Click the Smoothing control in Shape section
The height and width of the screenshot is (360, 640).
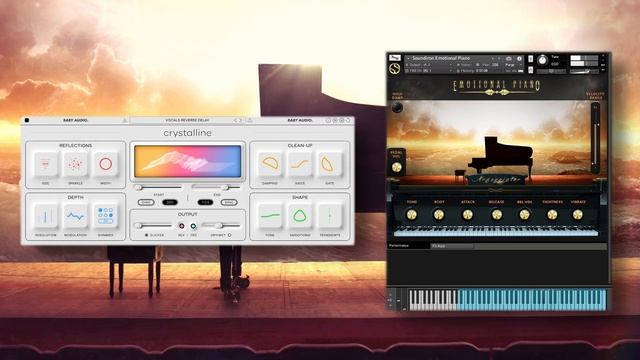tap(300, 216)
